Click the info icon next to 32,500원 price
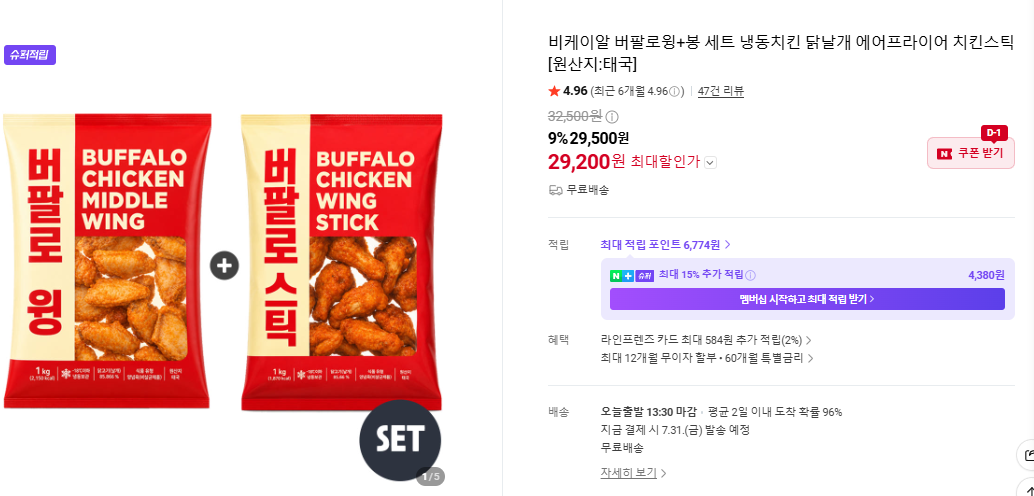This screenshot has height=496, width=1034. pyautogui.click(x=612, y=117)
